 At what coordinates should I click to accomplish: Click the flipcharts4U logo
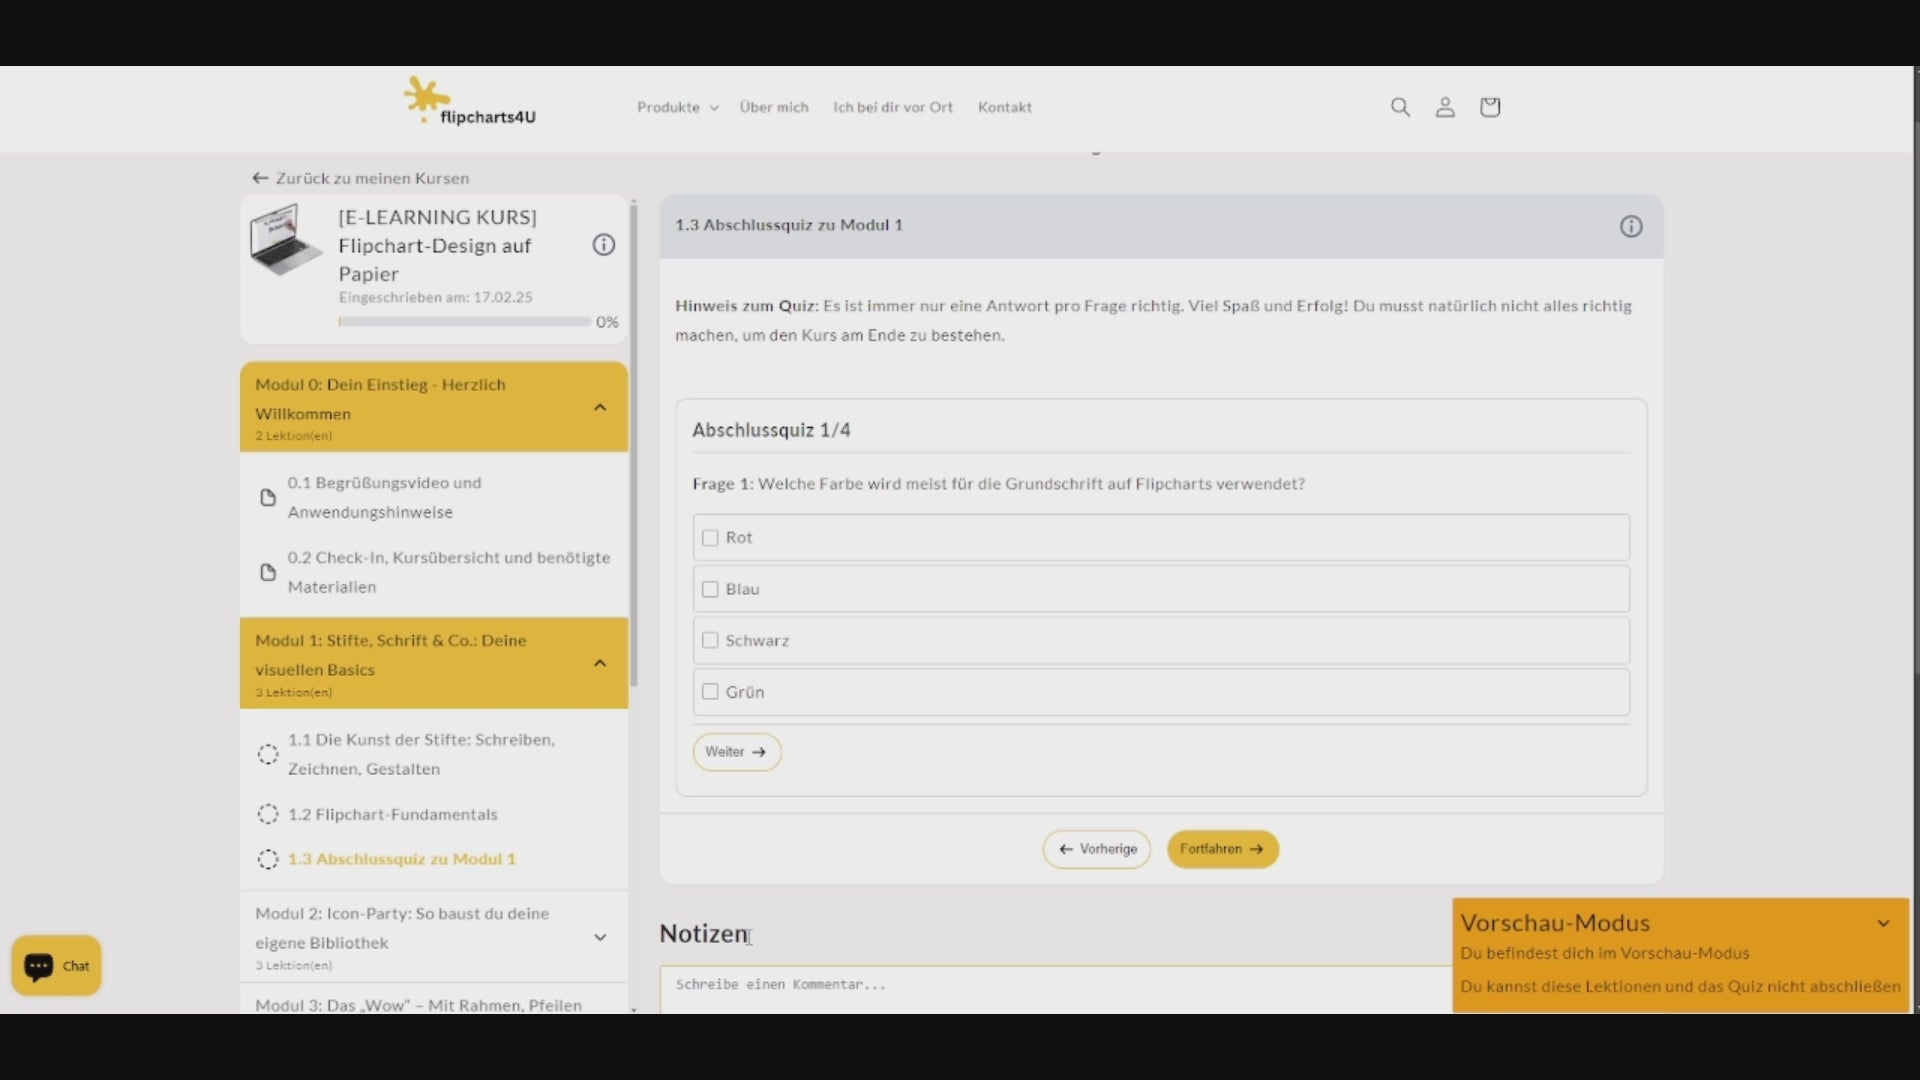click(x=470, y=102)
